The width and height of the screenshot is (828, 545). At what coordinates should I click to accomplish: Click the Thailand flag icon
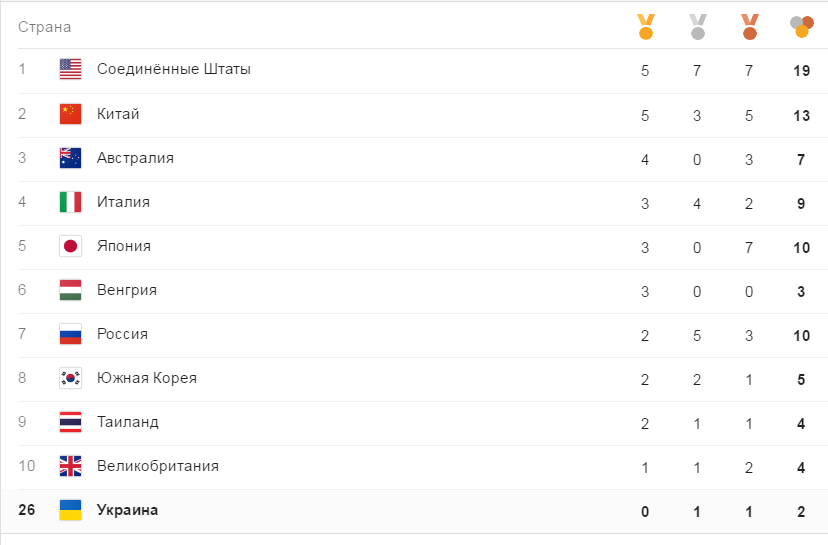point(70,422)
